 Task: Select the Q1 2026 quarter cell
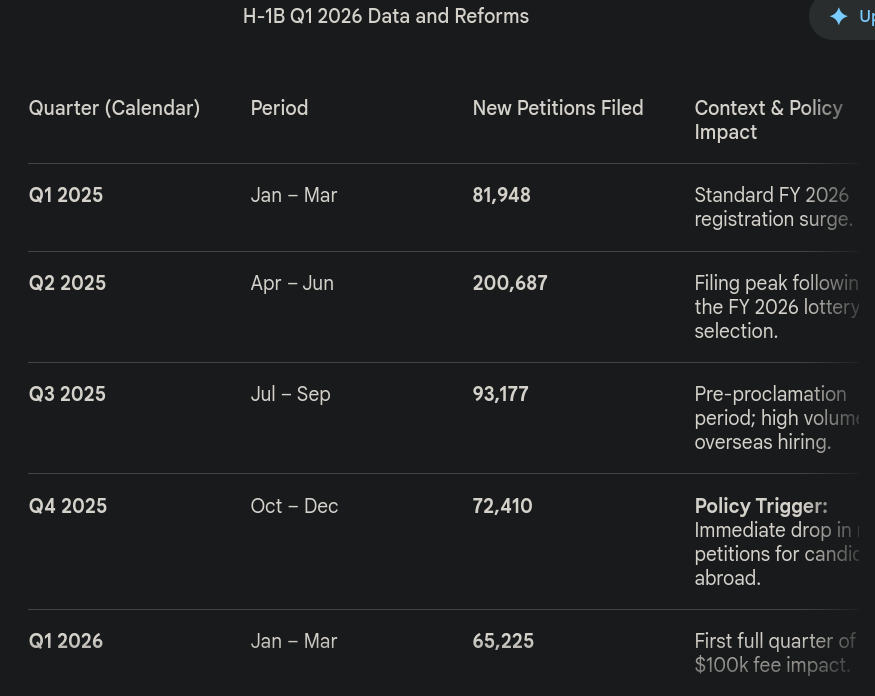[66, 642]
